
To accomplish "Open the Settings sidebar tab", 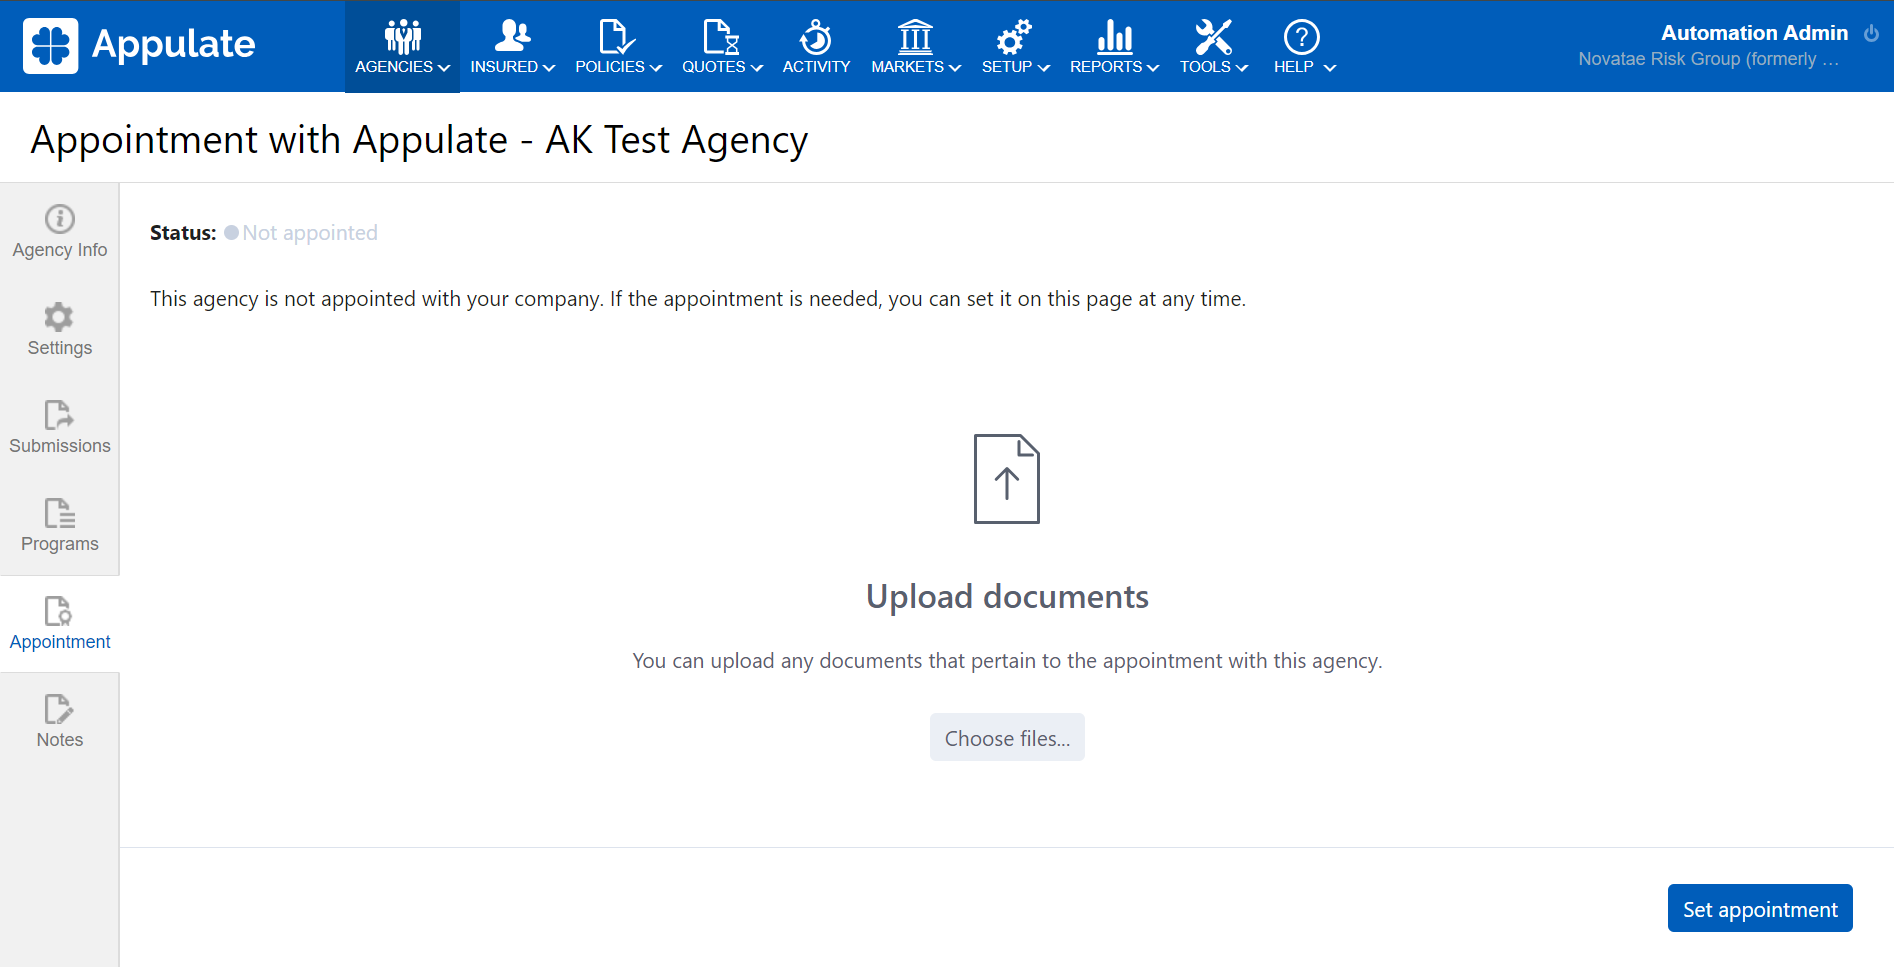I will [x=60, y=330].
